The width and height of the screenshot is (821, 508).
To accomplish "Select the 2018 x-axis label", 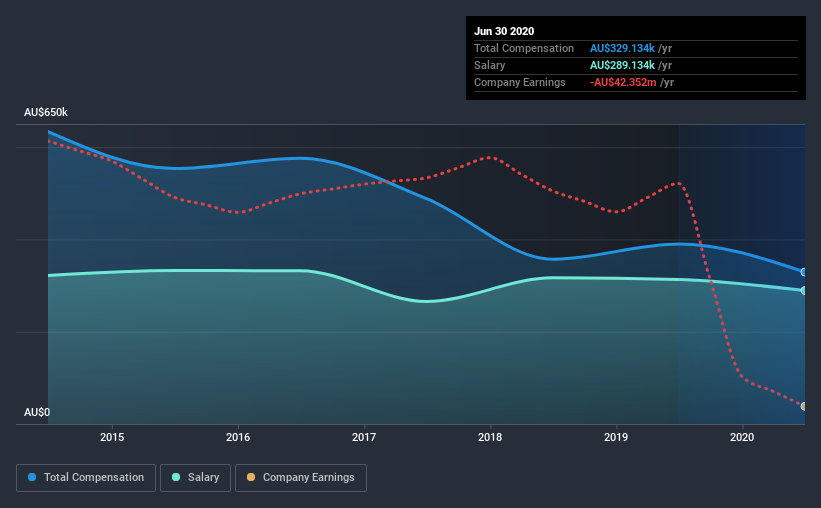I will pos(490,437).
